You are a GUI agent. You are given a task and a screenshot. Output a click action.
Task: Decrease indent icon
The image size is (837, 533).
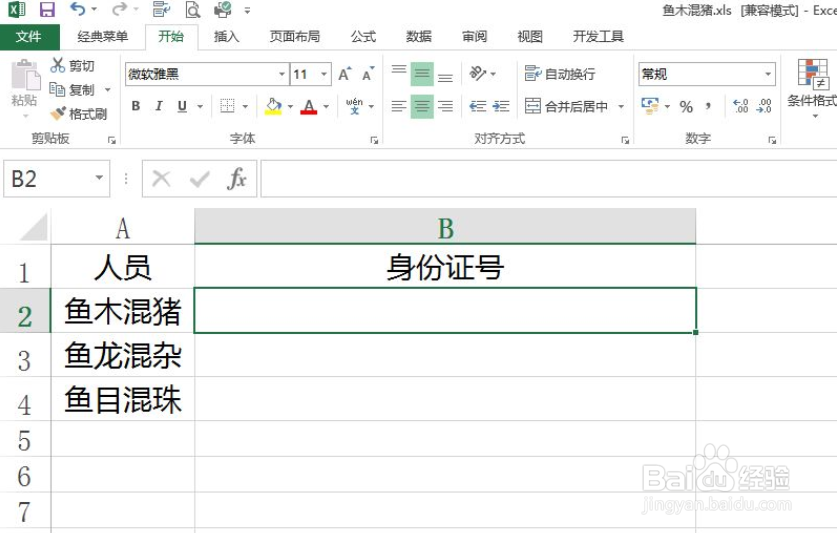tap(478, 106)
